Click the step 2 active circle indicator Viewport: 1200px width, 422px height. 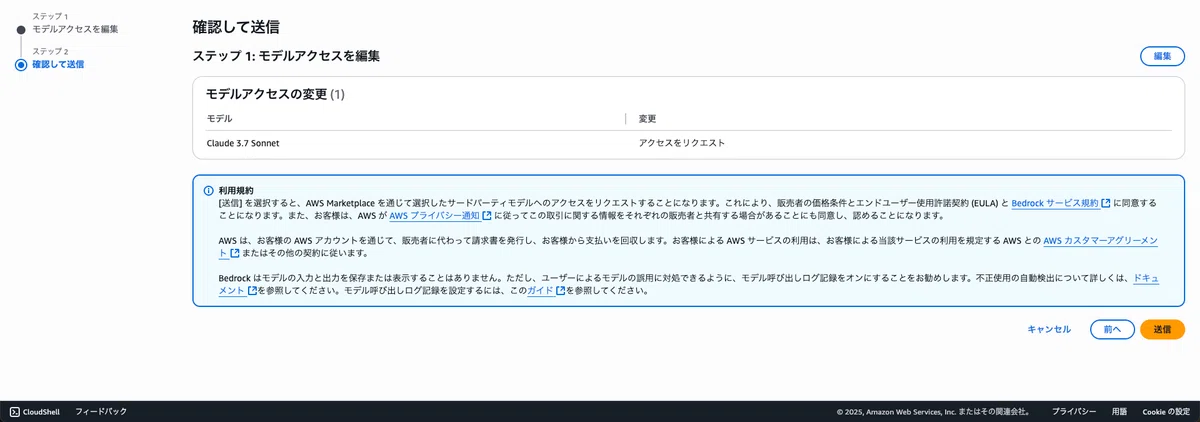pos(21,64)
